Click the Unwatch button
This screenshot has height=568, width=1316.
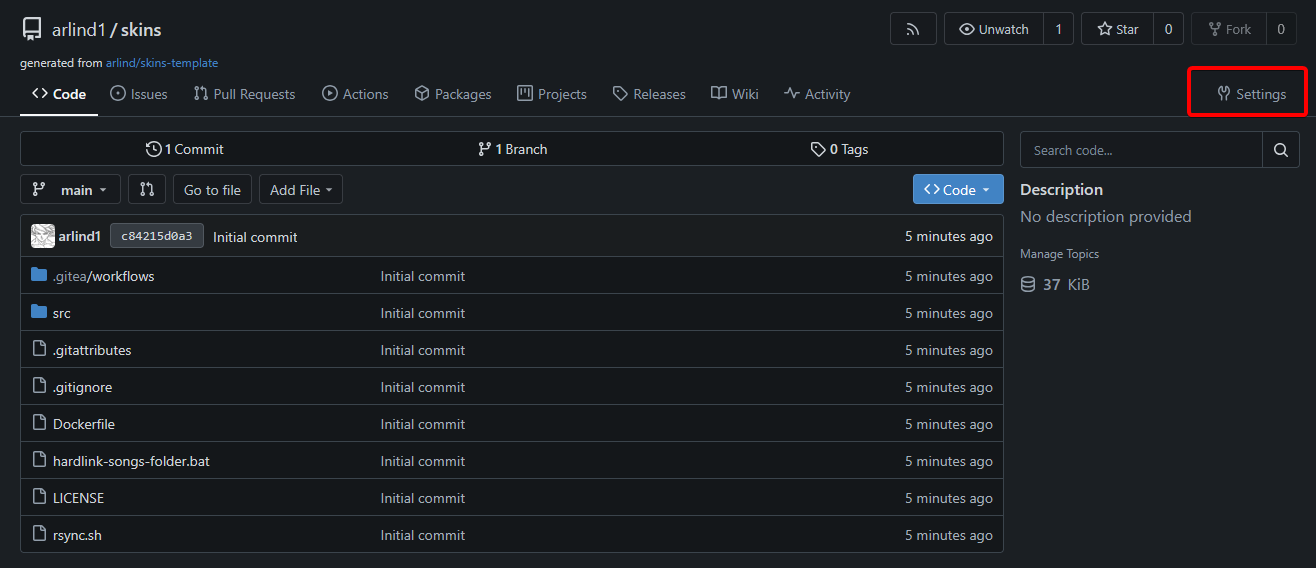coord(994,29)
